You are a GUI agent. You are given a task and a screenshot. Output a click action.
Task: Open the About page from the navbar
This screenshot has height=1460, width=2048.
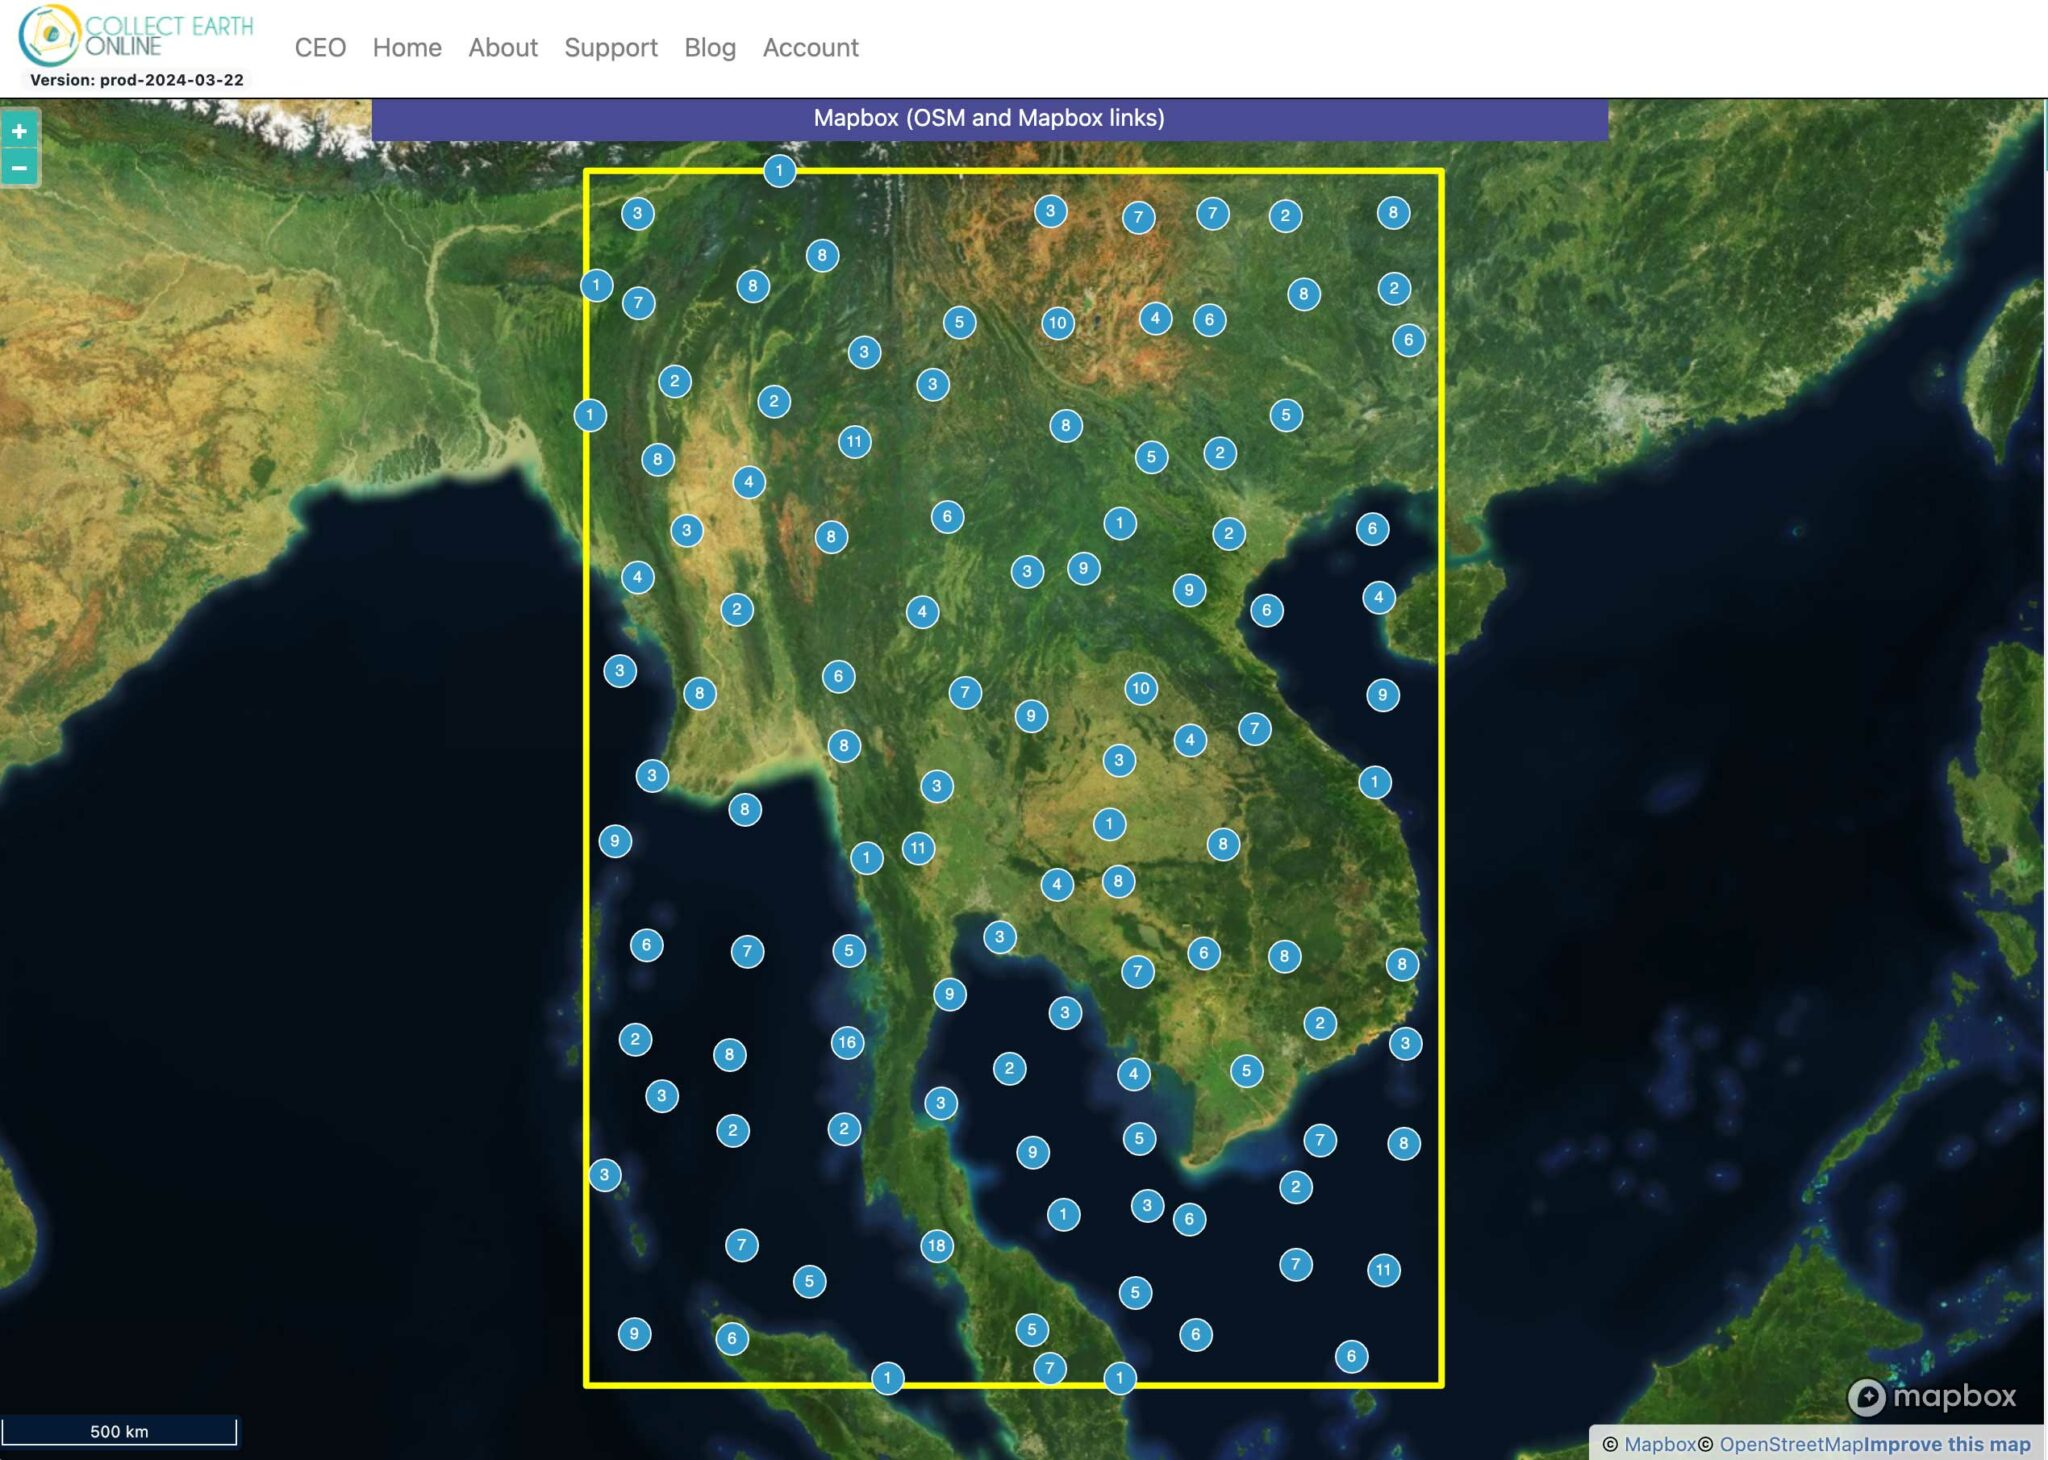[503, 47]
